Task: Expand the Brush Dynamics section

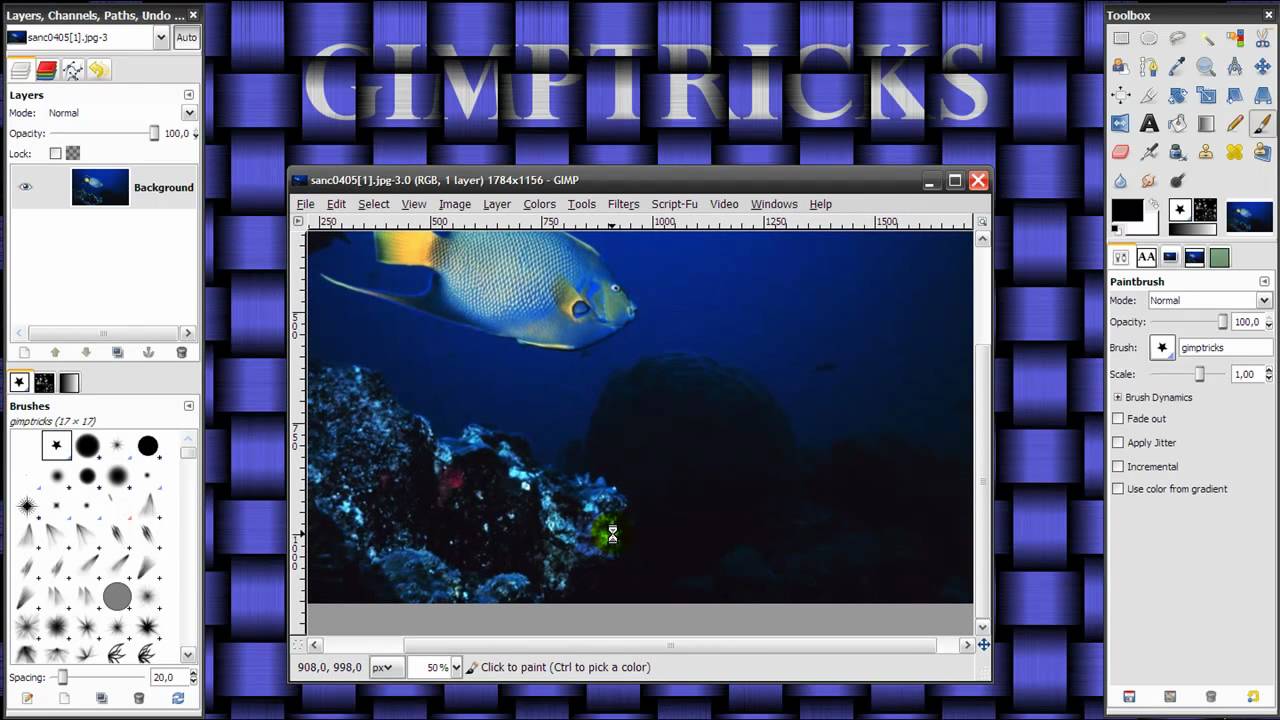Action: click(x=1118, y=397)
